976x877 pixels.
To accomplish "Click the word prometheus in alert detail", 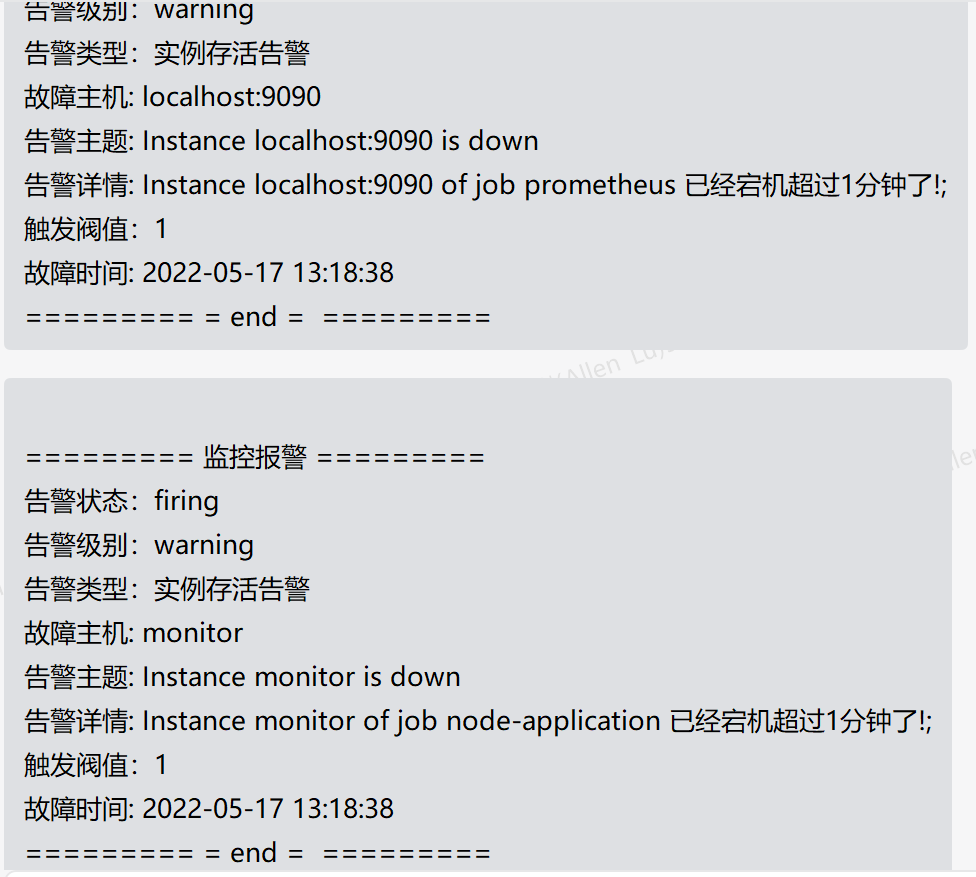I will (x=600, y=186).
